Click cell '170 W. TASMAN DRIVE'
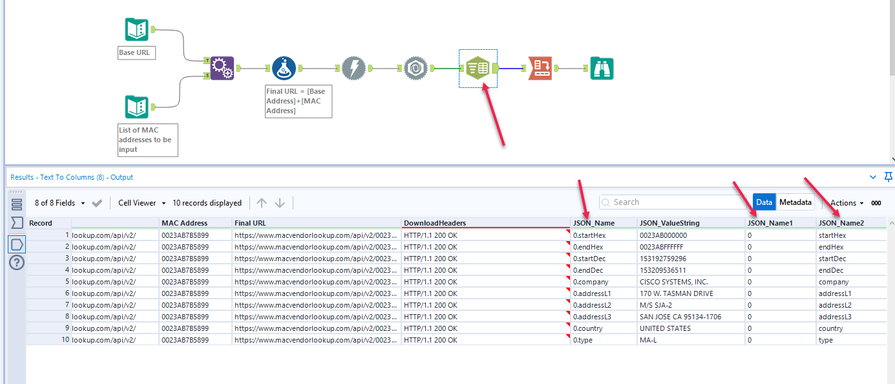Screen dimensions: 895x384 click(691, 293)
